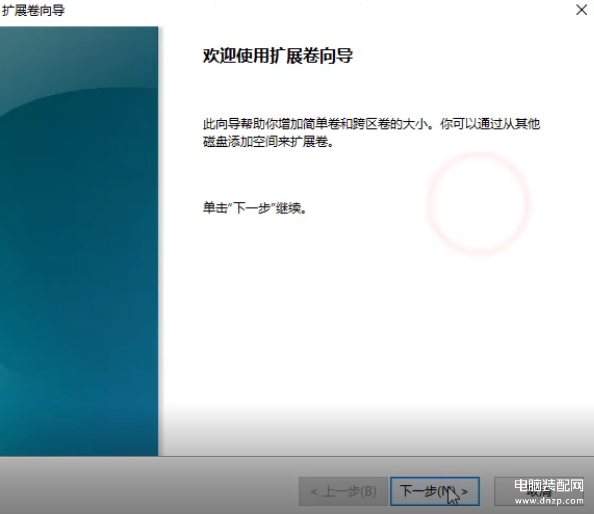Click 取消 button behind the watermark

coord(539,491)
